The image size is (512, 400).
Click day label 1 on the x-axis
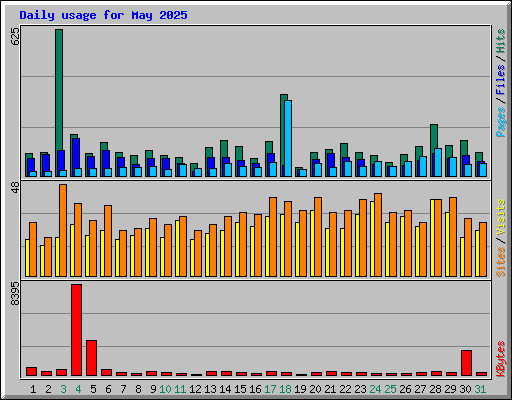pos(33,389)
